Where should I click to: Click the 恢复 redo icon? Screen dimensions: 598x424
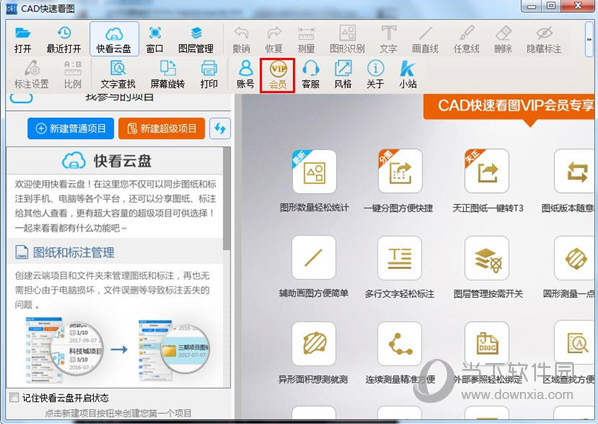[x=273, y=40]
